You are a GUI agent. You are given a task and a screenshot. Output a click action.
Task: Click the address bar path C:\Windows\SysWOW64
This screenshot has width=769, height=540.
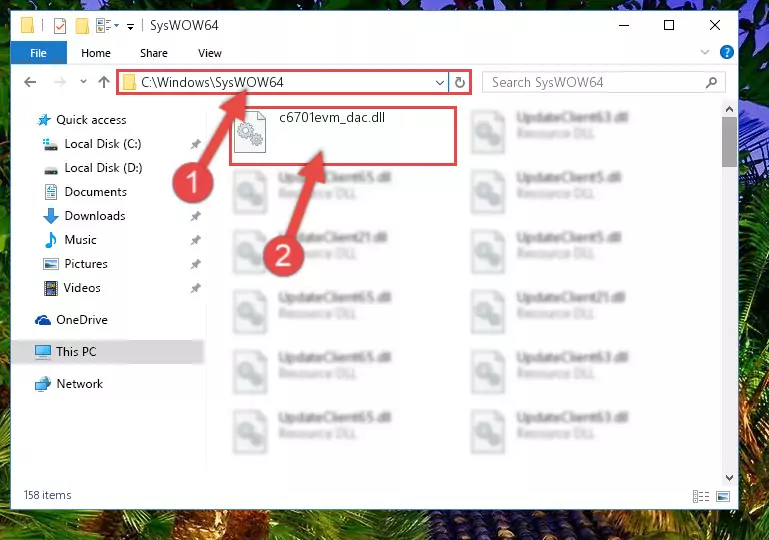click(x=212, y=82)
